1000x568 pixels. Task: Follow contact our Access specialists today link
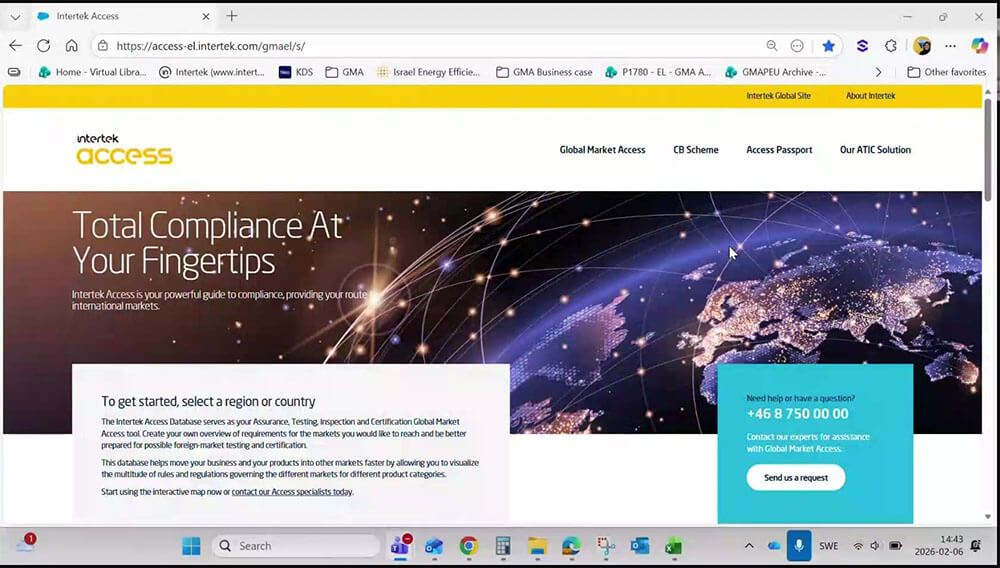coord(291,492)
